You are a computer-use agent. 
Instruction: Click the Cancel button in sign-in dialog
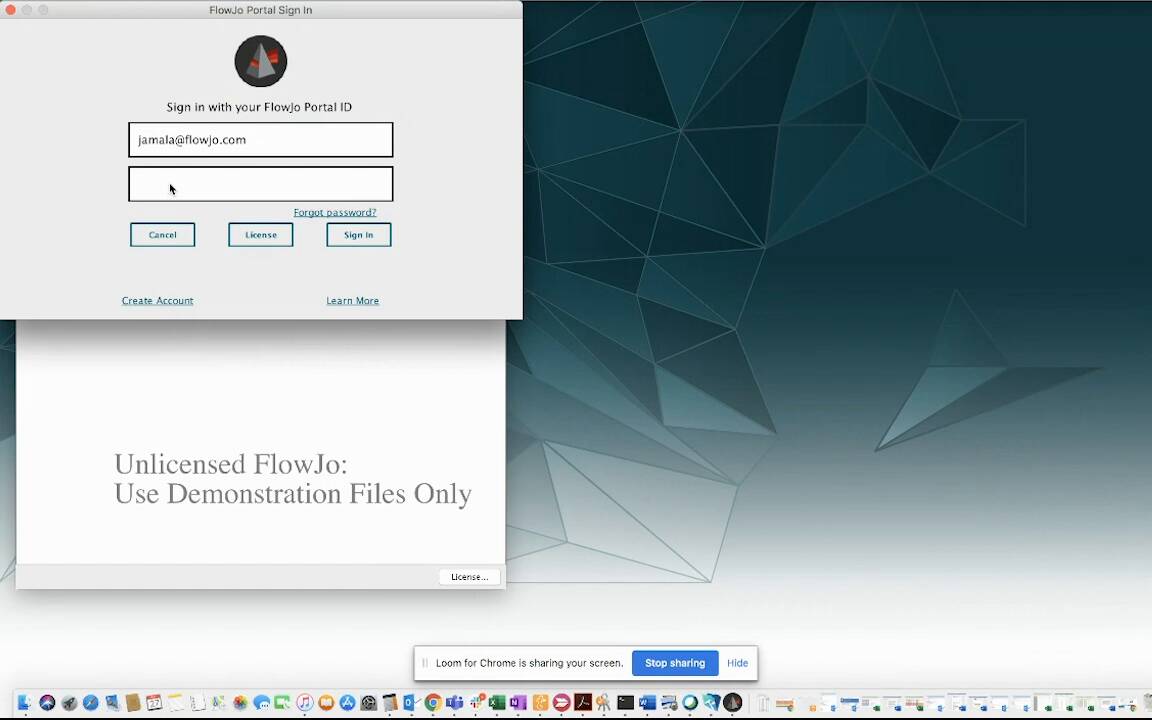pos(162,234)
